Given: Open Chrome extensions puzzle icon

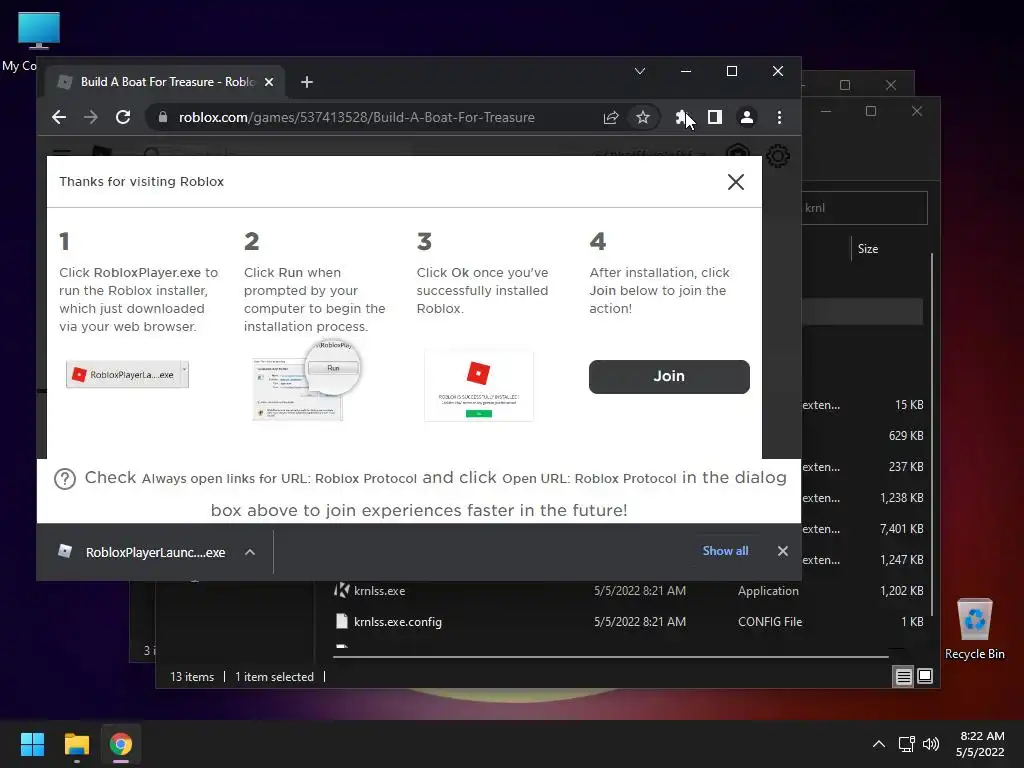Looking at the screenshot, I should (x=682, y=118).
